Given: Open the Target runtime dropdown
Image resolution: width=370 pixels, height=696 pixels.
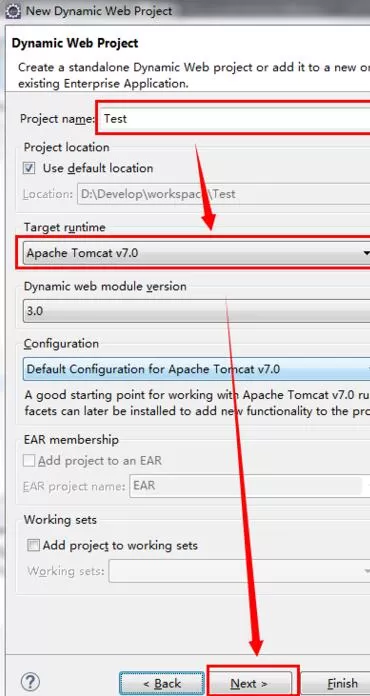Looking at the screenshot, I should click(x=197, y=253).
